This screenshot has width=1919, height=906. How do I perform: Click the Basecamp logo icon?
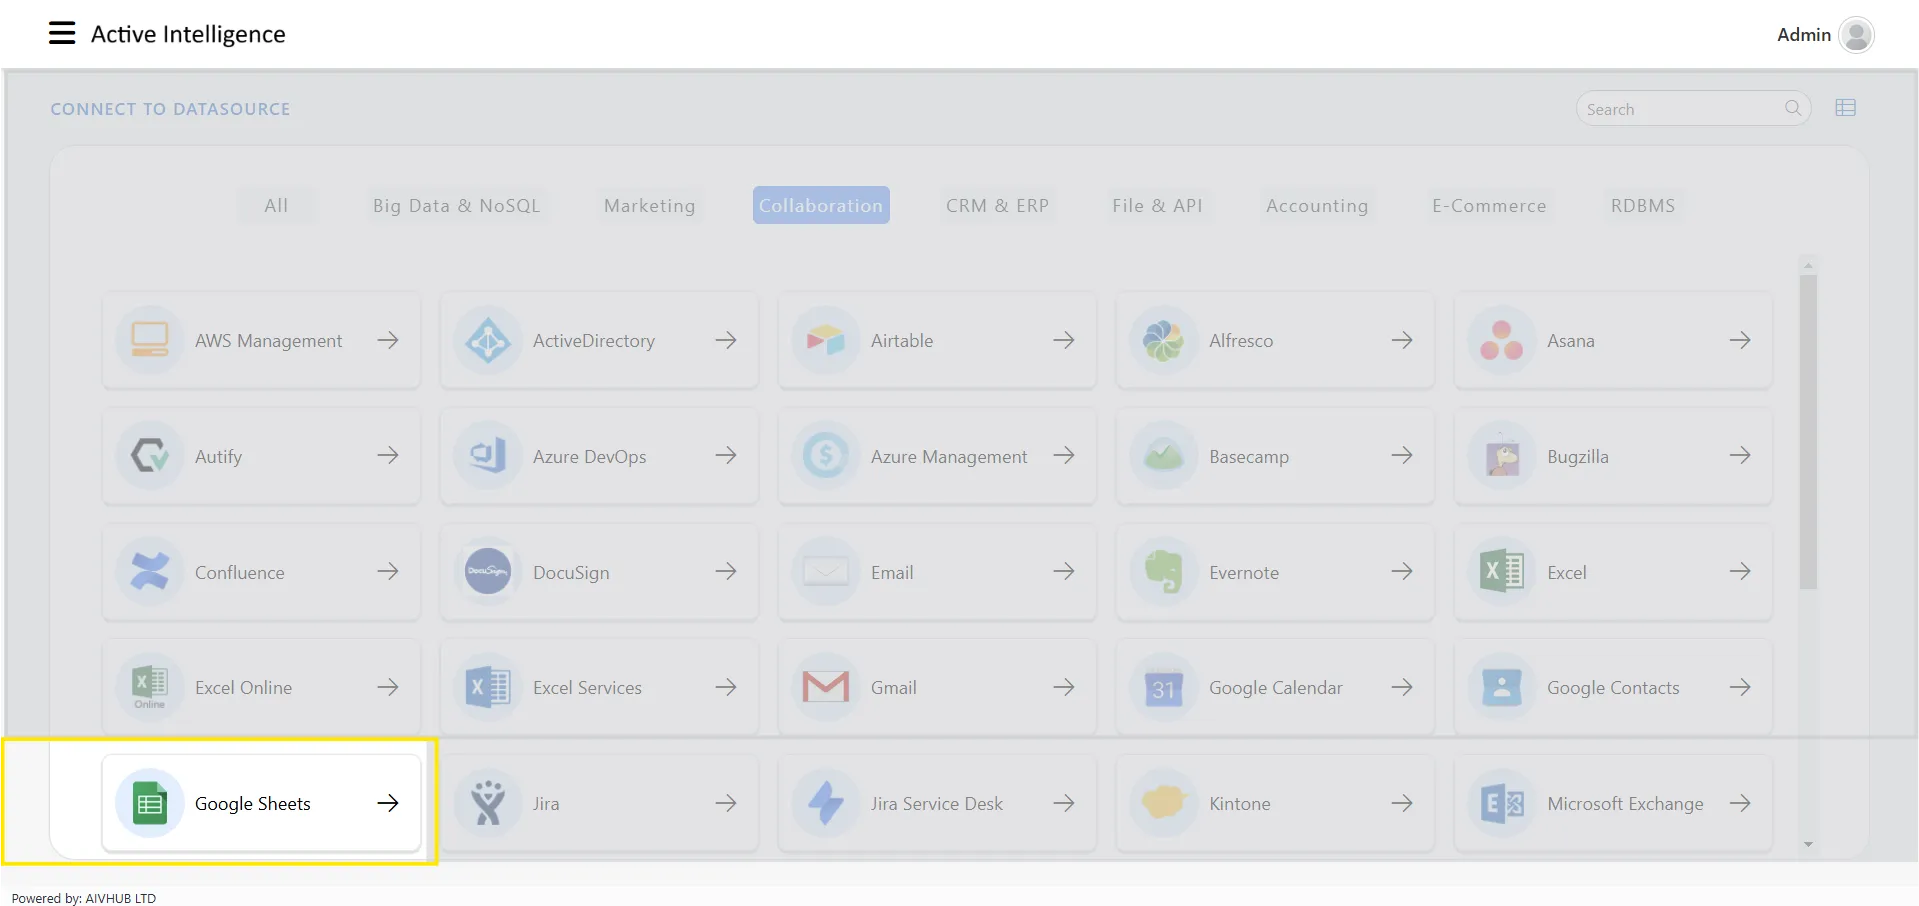click(x=1164, y=456)
